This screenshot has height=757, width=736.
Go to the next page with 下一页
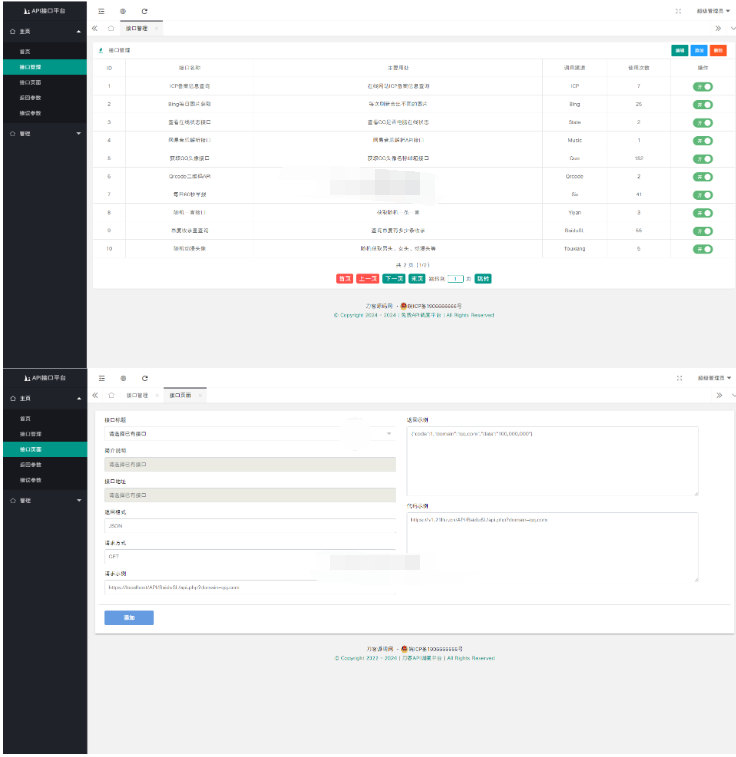click(x=394, y=278)
